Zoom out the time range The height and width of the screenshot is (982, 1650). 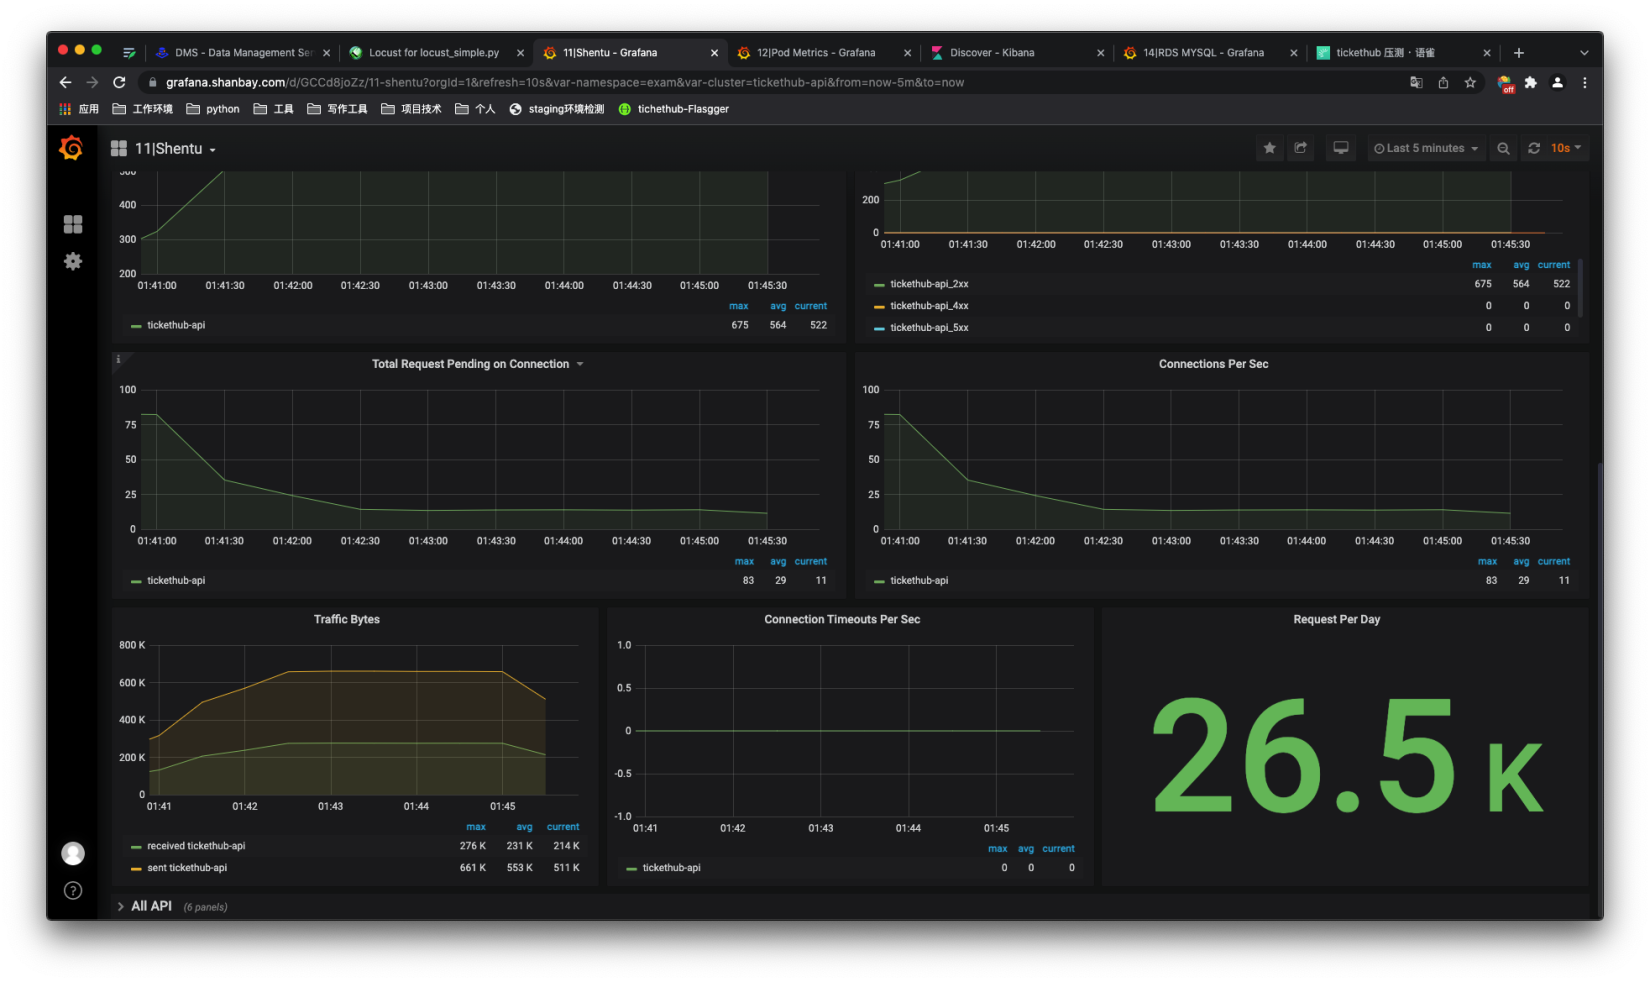click(1503, 148)
